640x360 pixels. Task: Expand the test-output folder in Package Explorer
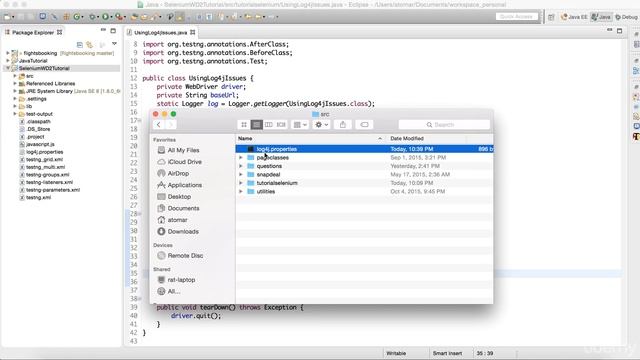15,114
